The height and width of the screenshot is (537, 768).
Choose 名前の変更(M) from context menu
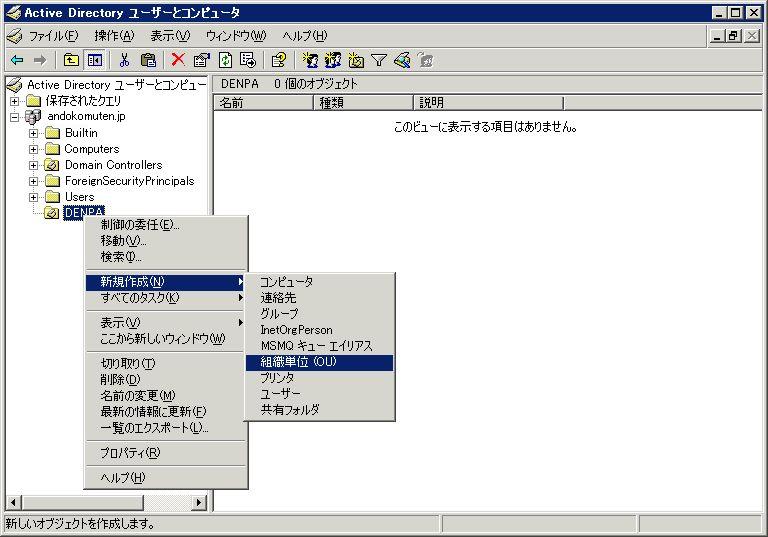pyautogui.click(x=166, y=395)
